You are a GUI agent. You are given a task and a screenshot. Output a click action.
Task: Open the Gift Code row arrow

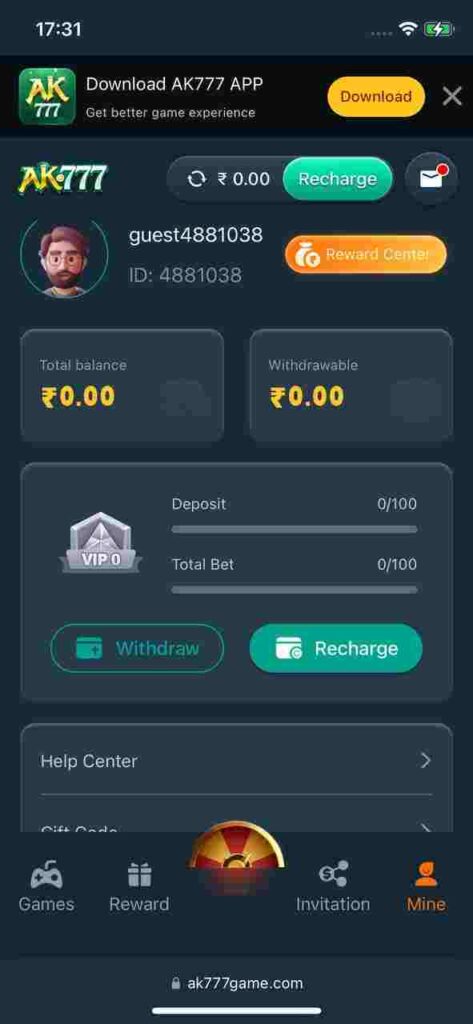pyautogui.click(x=426, y=828)
